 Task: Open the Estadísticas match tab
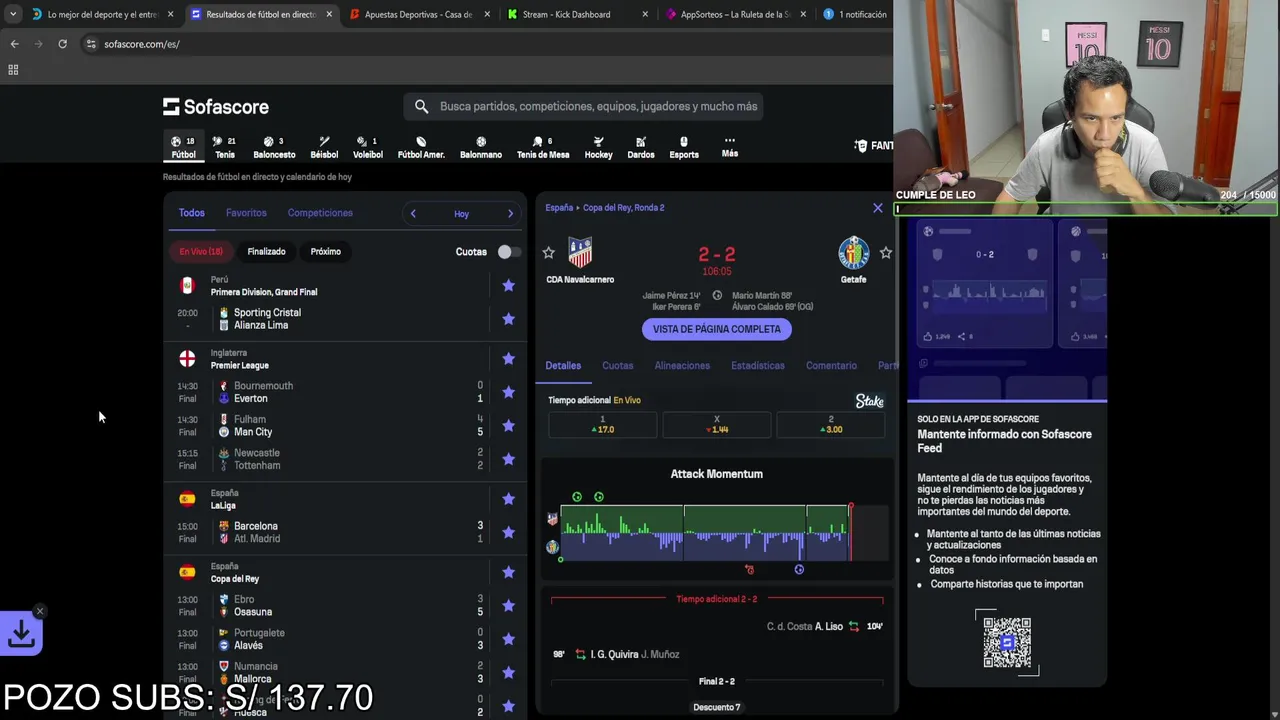[x=758, y=366]
